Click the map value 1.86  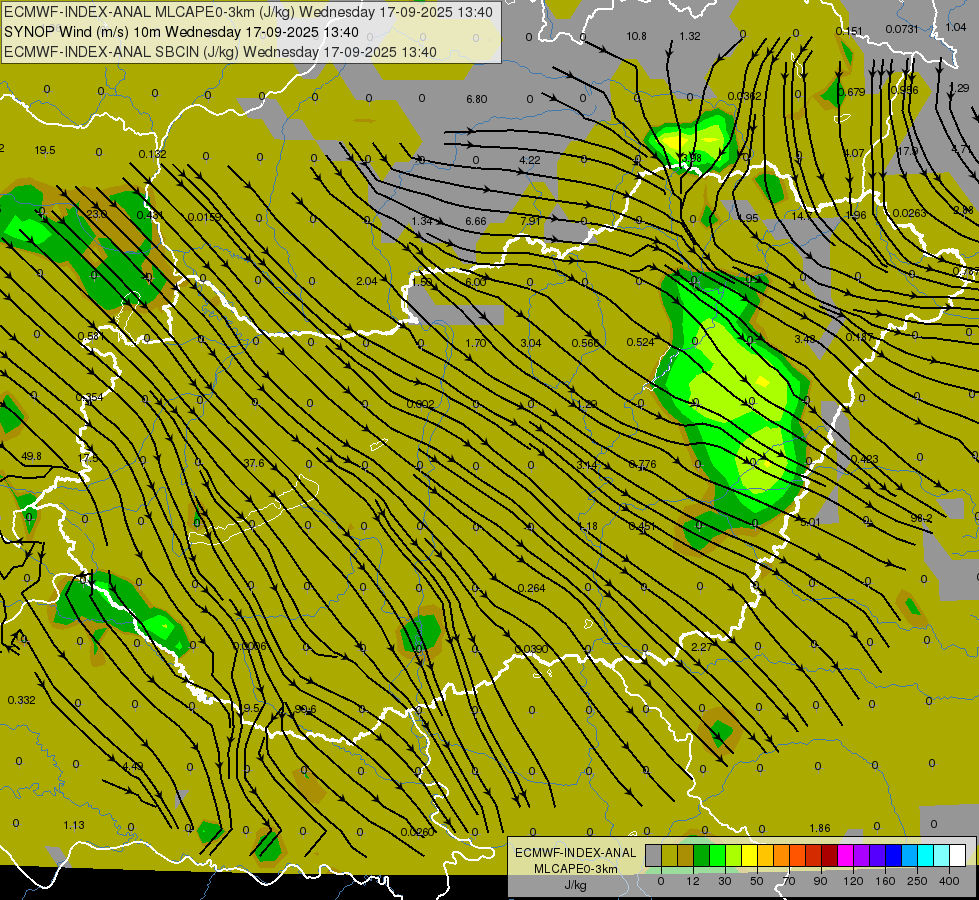click(820, 828)
